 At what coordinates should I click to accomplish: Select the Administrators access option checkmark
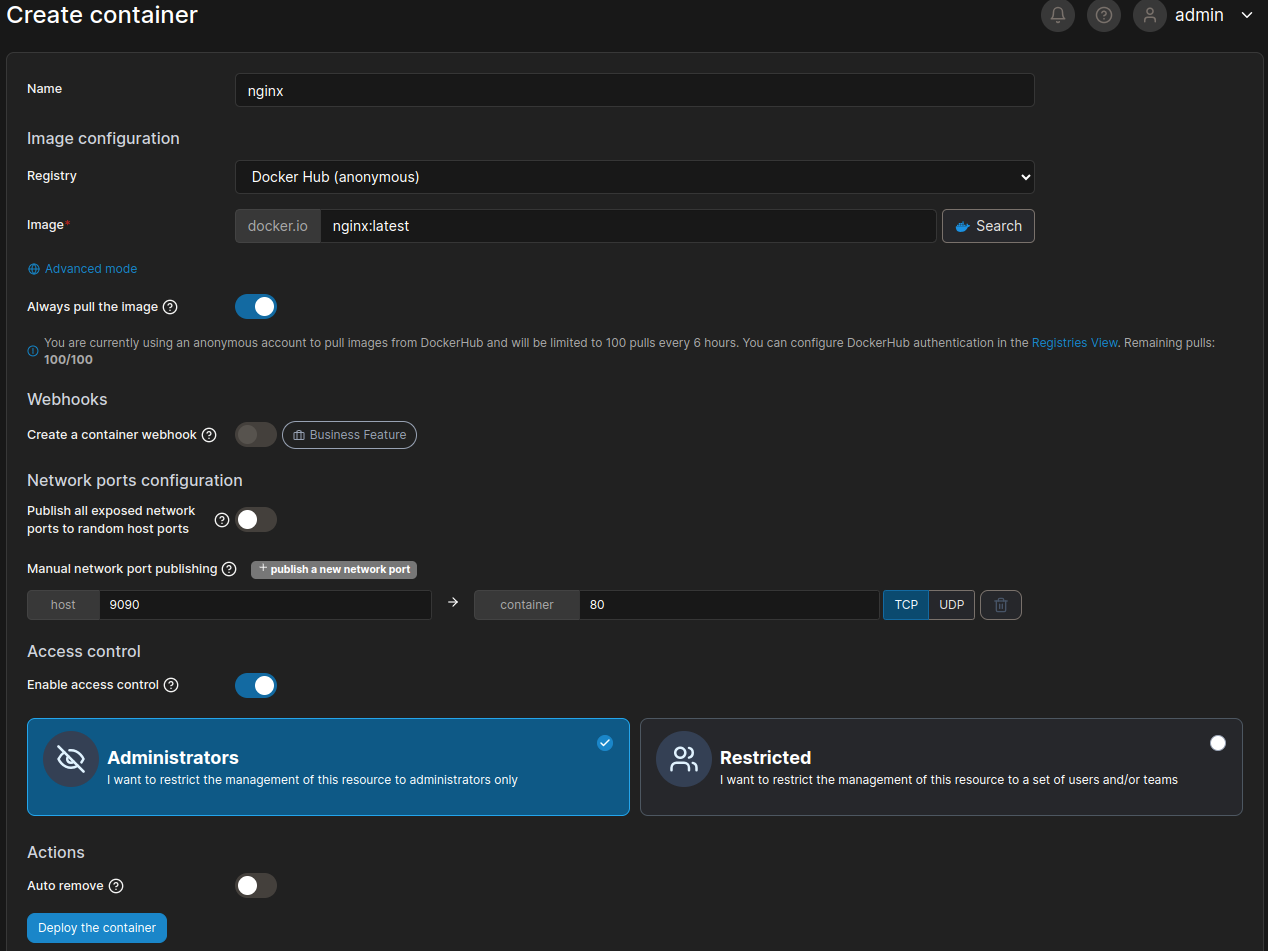pyautogui.click(x=605, y=743)
